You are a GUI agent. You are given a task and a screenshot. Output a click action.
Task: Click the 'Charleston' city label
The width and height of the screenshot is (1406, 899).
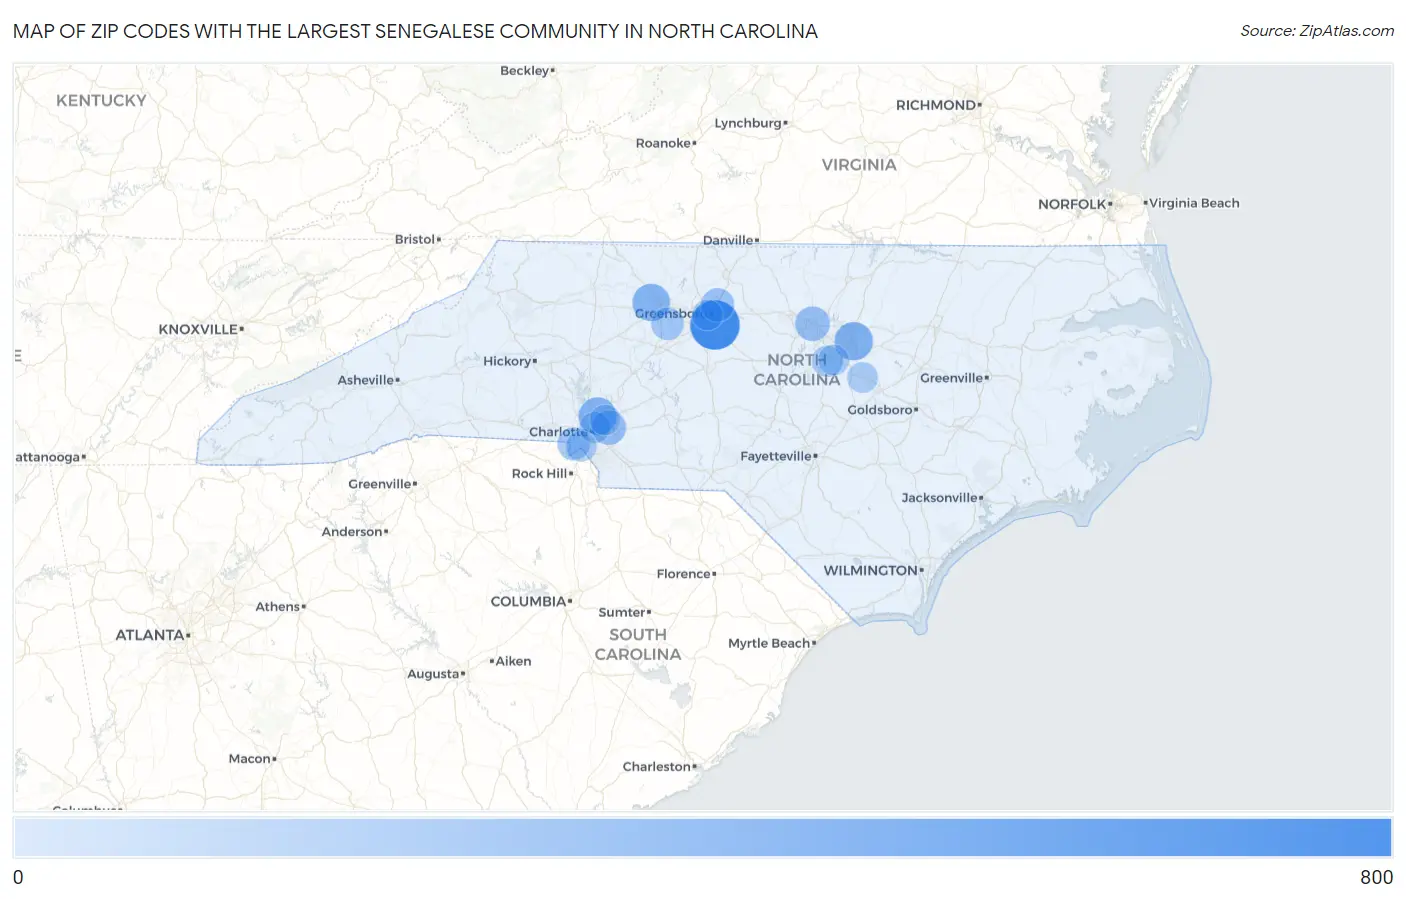coord(657,767)
